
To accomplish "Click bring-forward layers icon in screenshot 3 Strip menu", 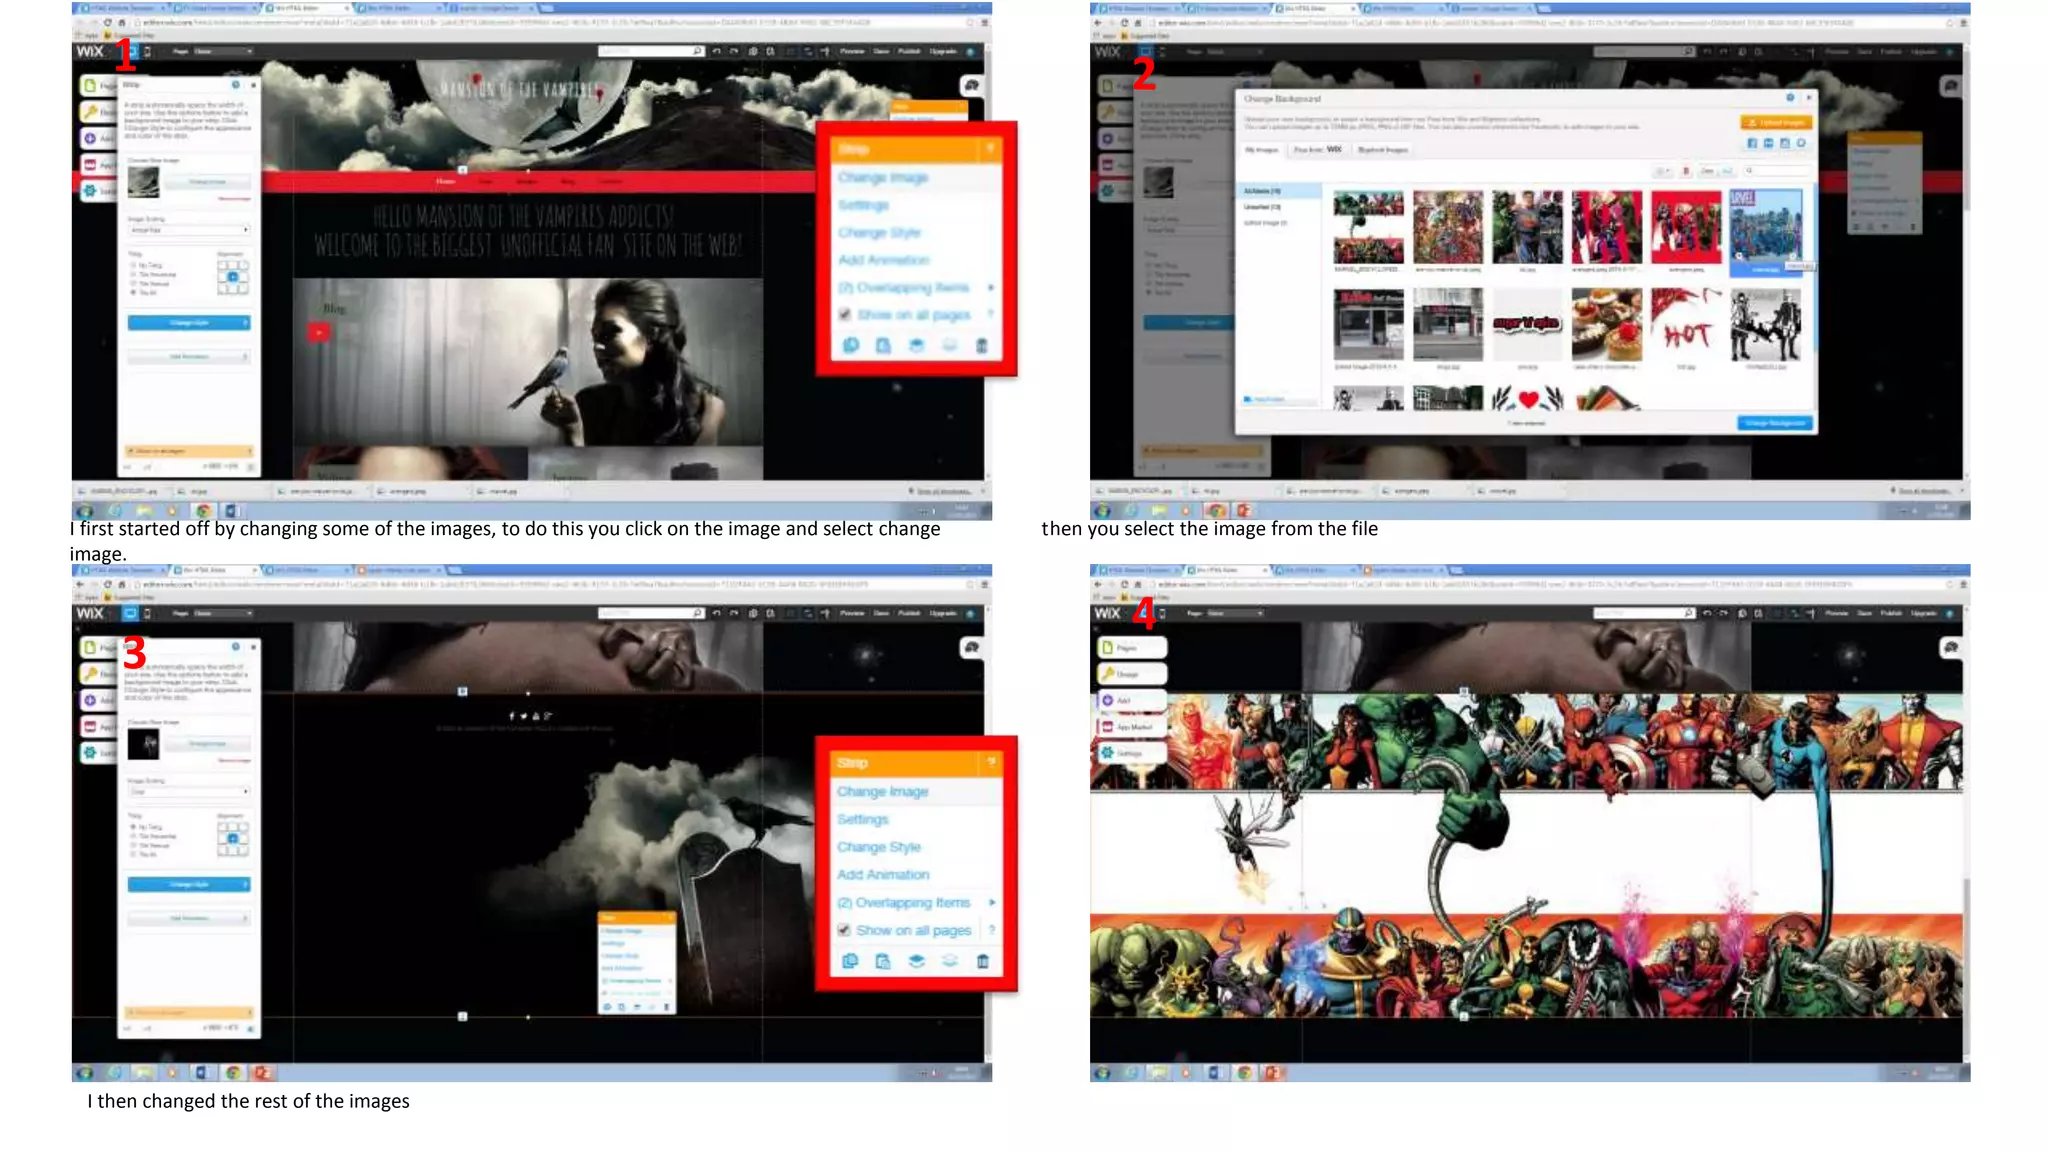I will (916, 961).
